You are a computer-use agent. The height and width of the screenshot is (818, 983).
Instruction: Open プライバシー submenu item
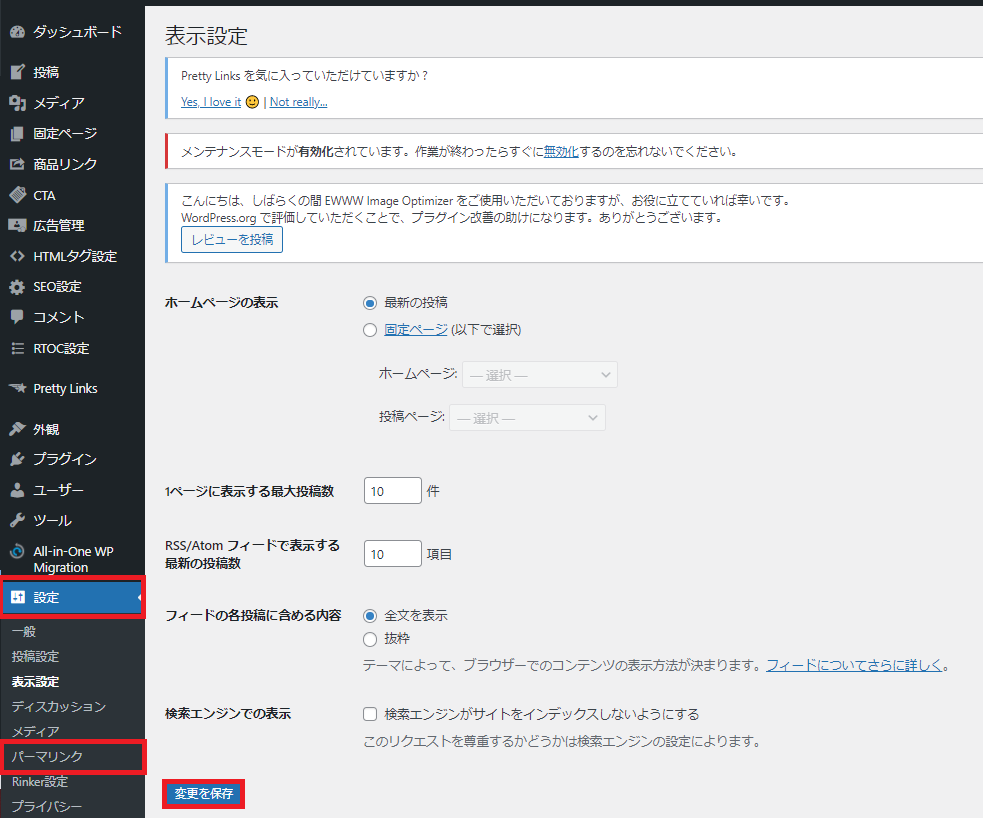pos(47,806)
